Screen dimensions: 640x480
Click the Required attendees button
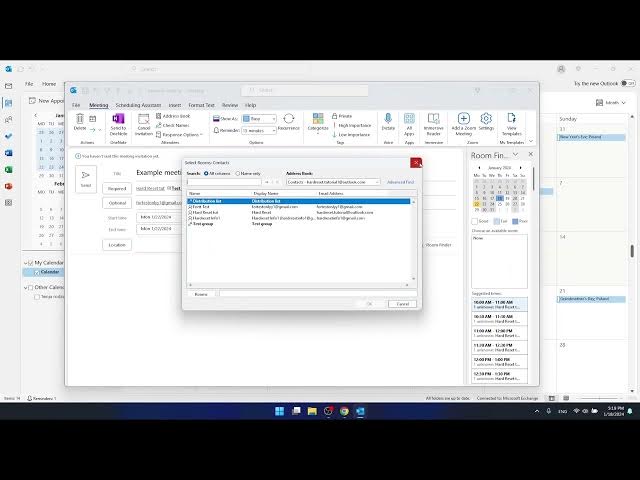click(117, 189)
